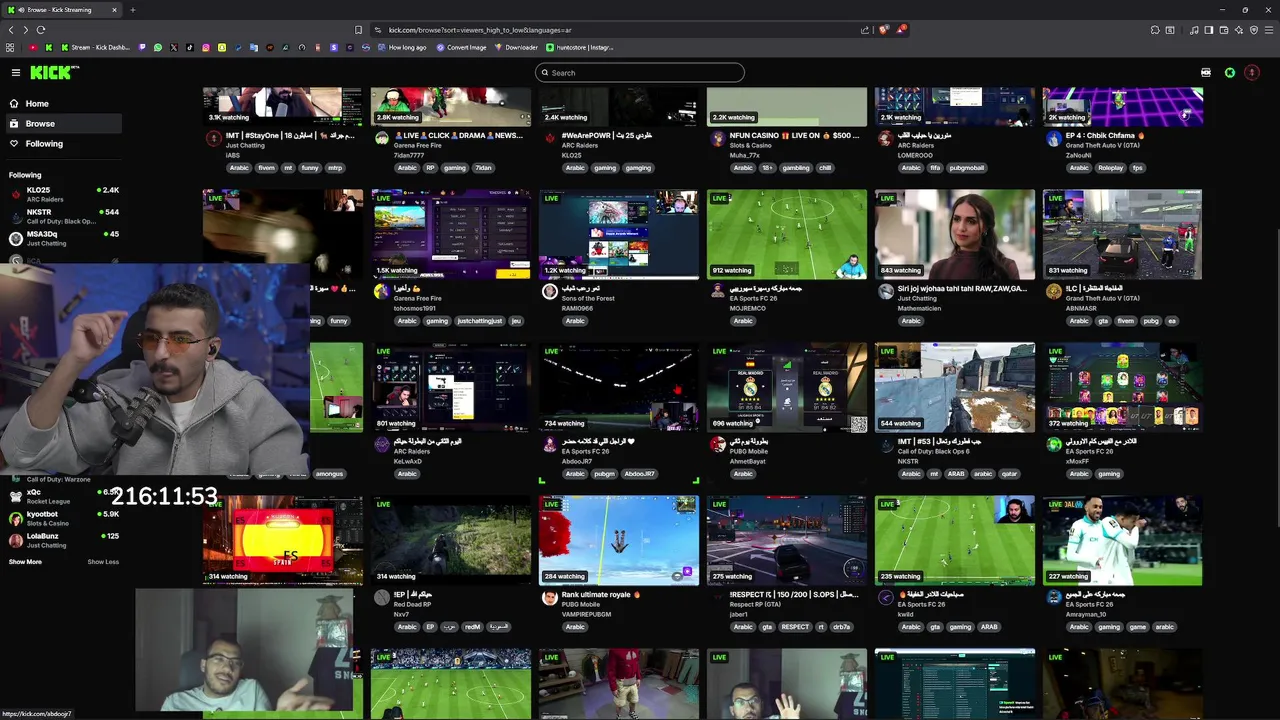
Task: Open the X (Twitter) bookmark icon
Action: coord(174,47)
